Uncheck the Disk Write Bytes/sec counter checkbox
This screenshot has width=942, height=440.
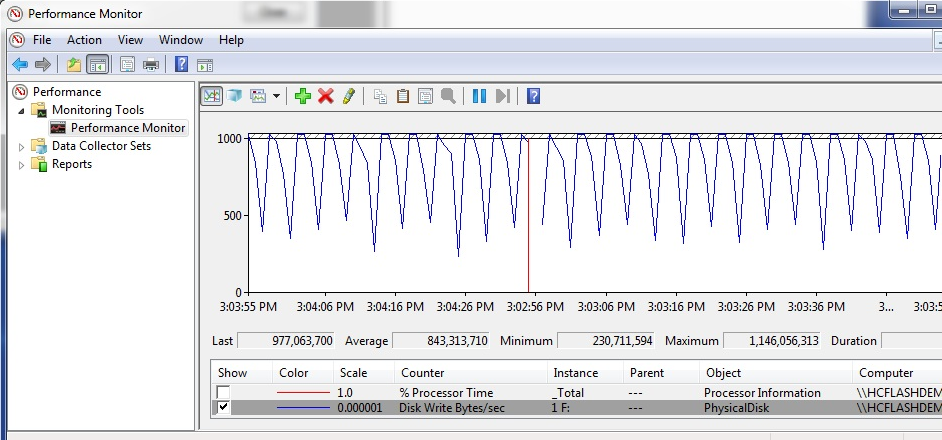coord(223,408)
